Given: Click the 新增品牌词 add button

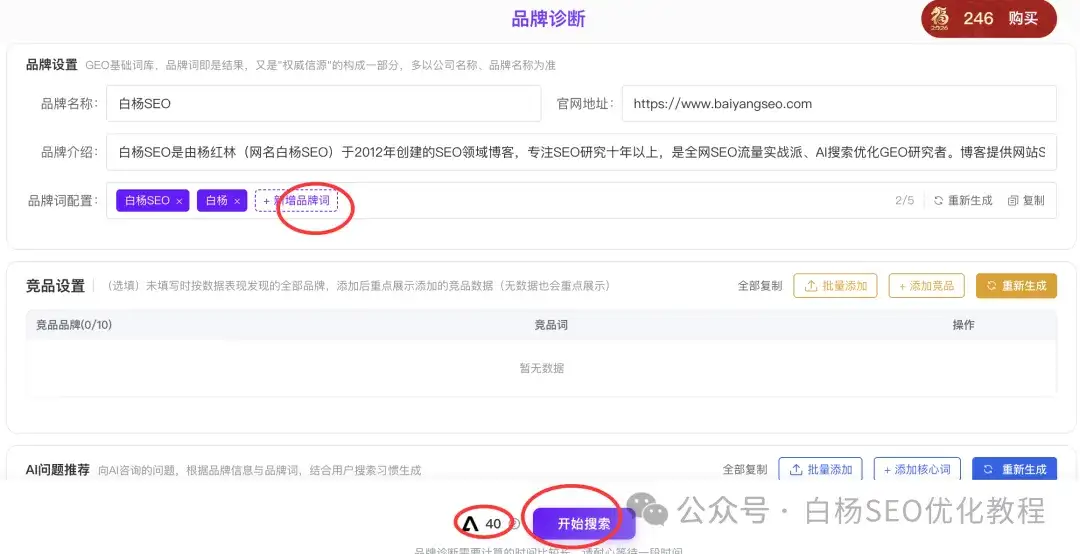Looking at the screenshot, I should pos(296,201).
